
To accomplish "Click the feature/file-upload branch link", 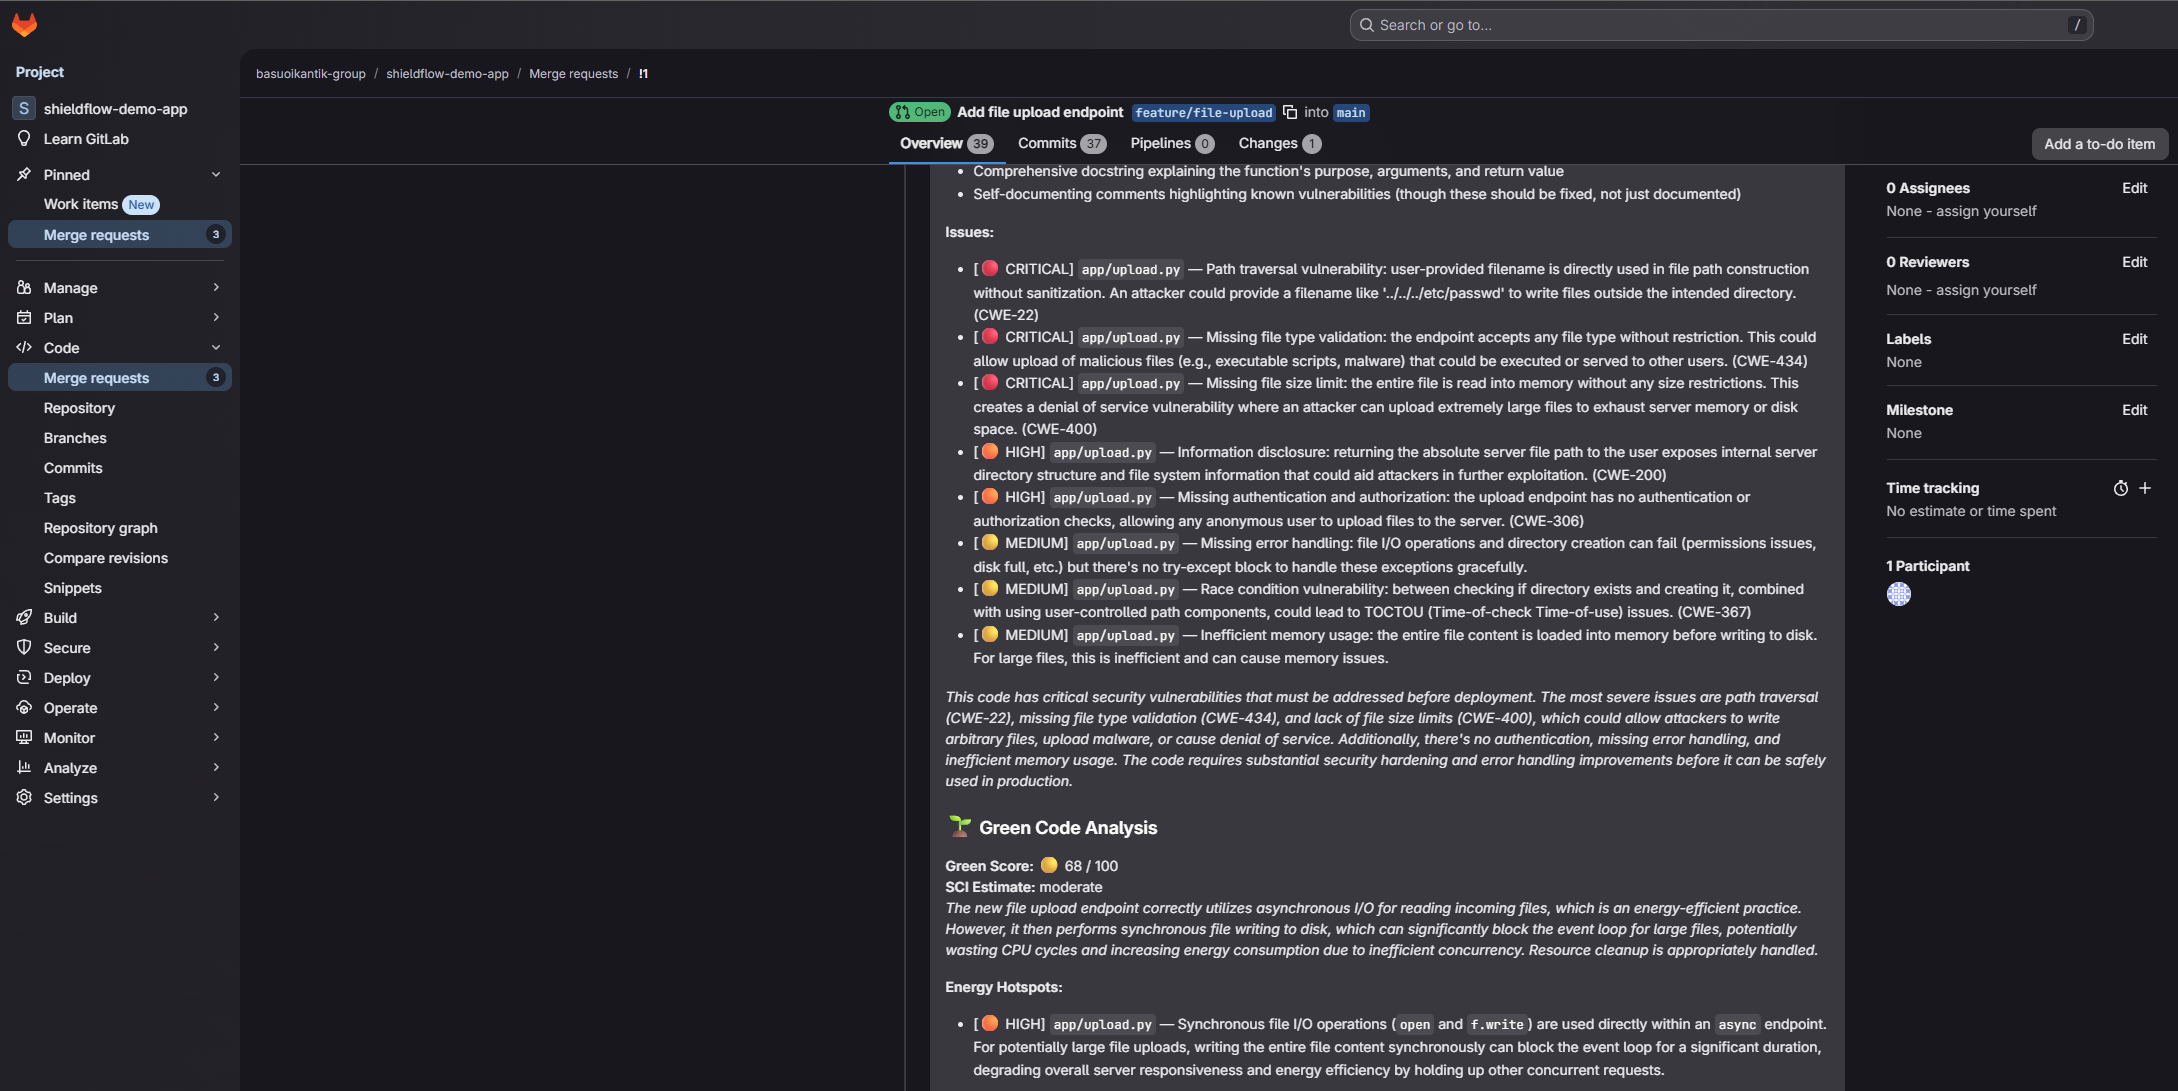I will pyautogui.click(x=1203, y=113).
